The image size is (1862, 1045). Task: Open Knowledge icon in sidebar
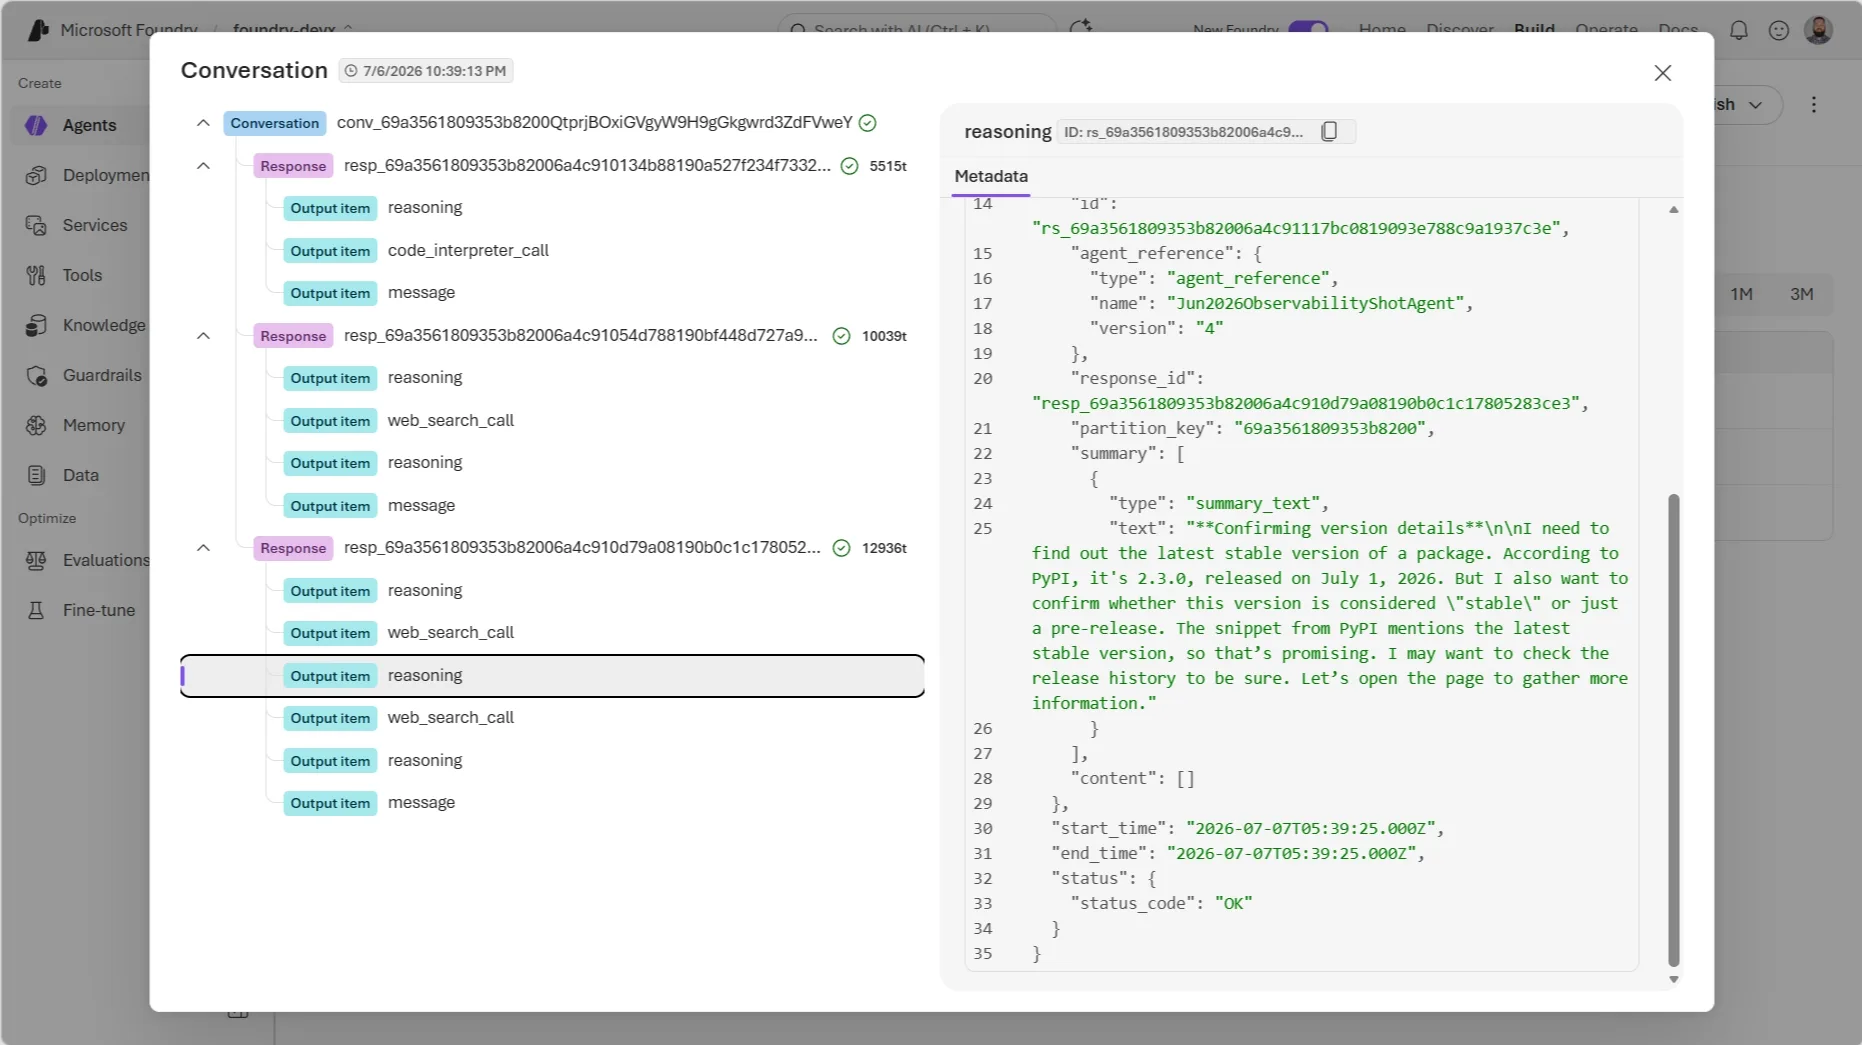coord(36,325)
